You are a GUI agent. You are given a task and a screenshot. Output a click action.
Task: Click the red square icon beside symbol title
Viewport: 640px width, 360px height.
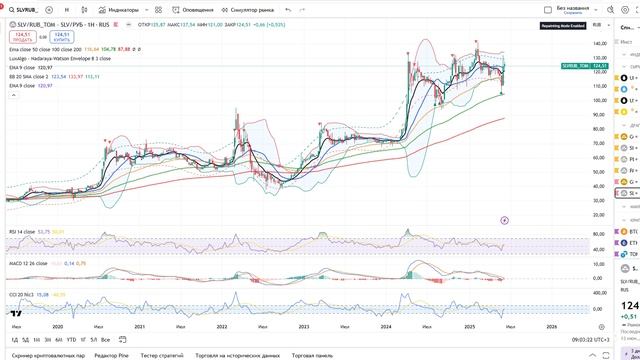[x=116, y=24]
